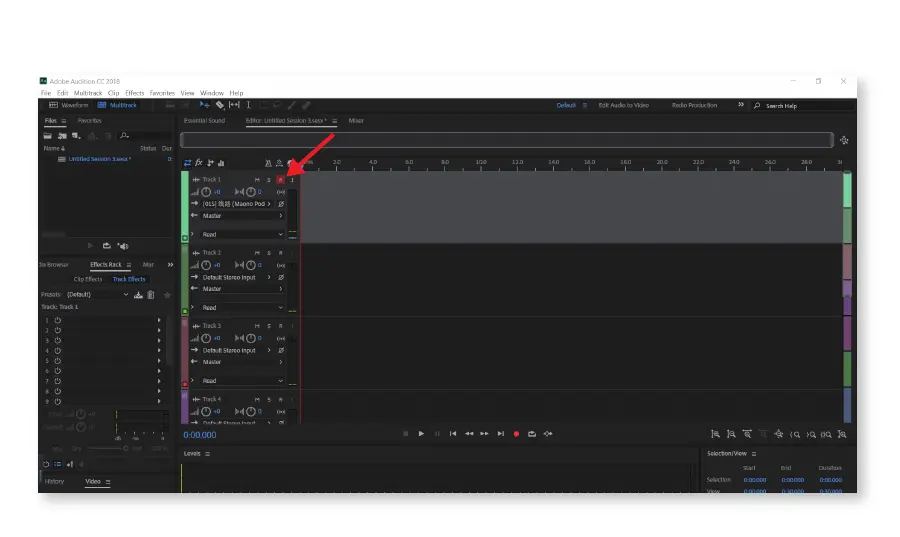900x537 pixels.
Task: Switch to the Waveform view button
Action: point(69,105)
